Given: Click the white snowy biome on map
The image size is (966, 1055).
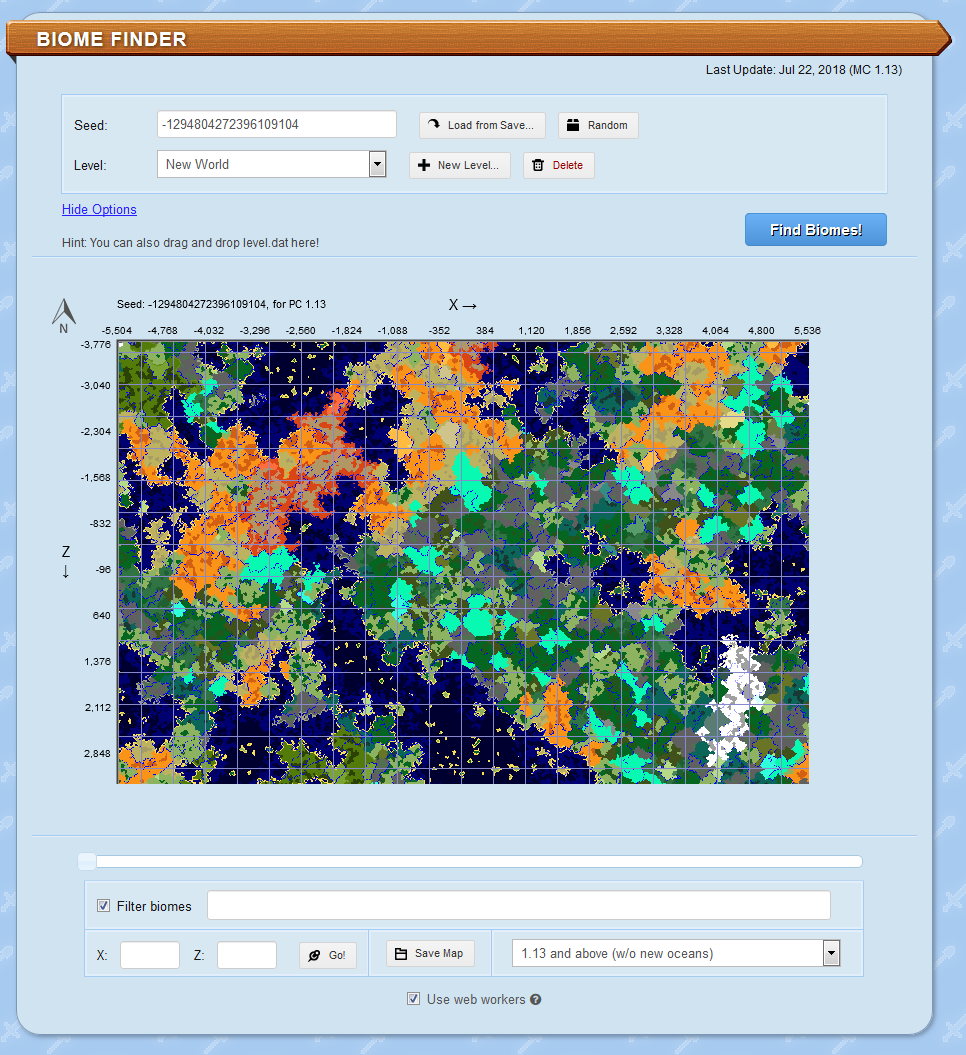Looking at the screenshot, I should click(738, 700).
